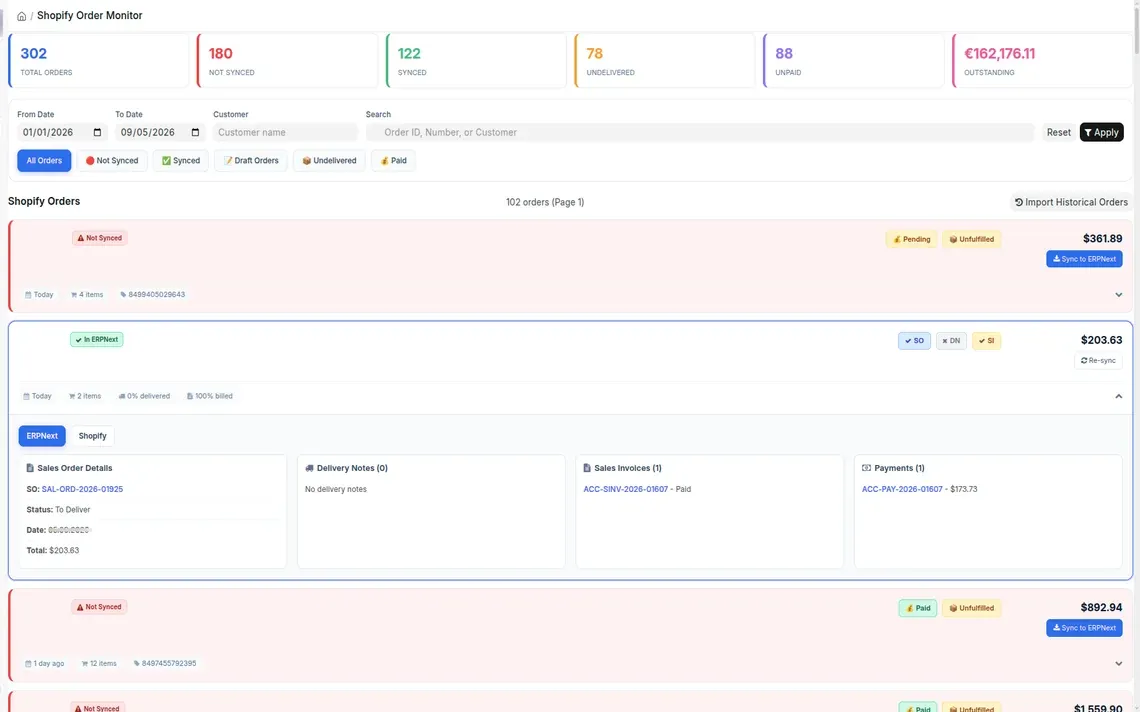Click the '100% billed' indicator
This screenshot has width=1140, height=712.
pyautogui.click(x=209, y=396)
